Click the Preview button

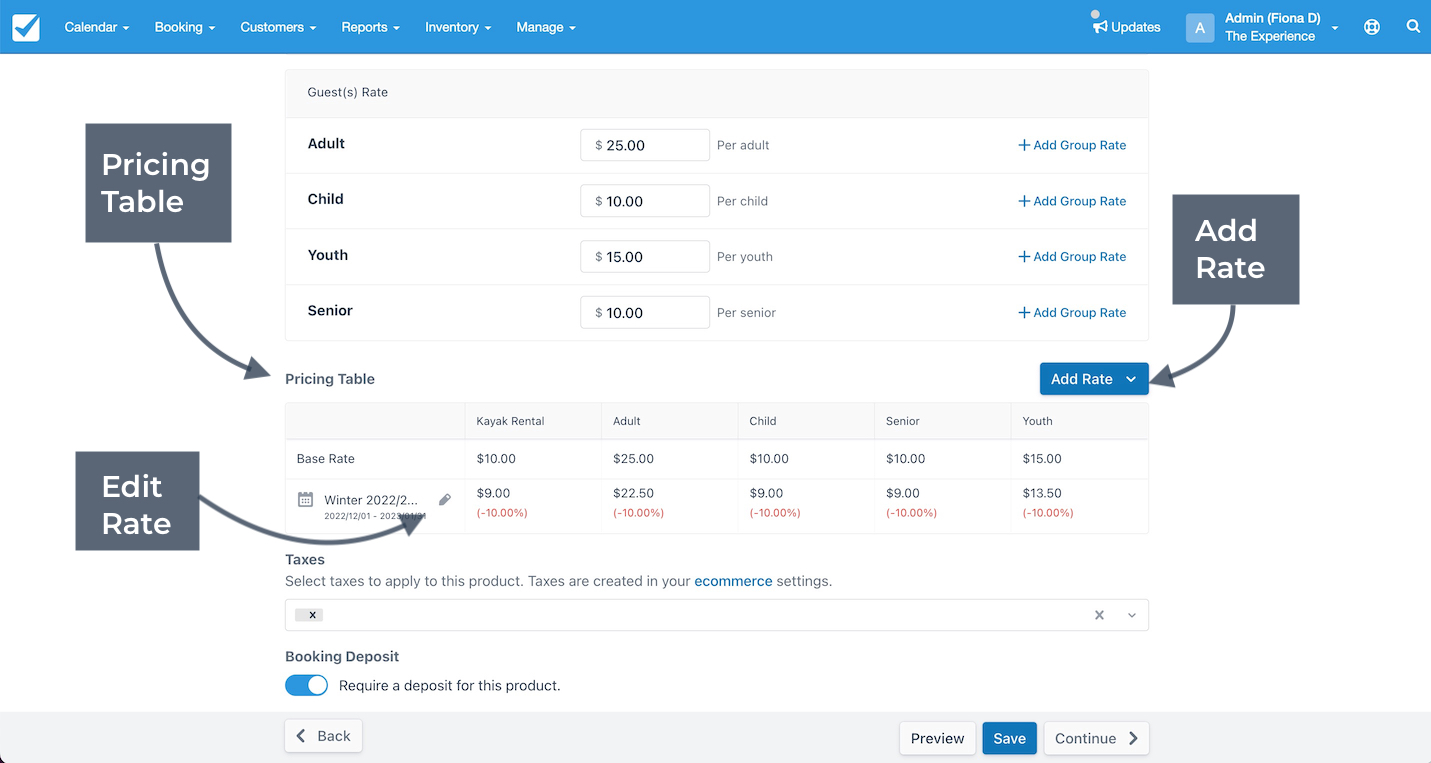click(x=937, y=738)
